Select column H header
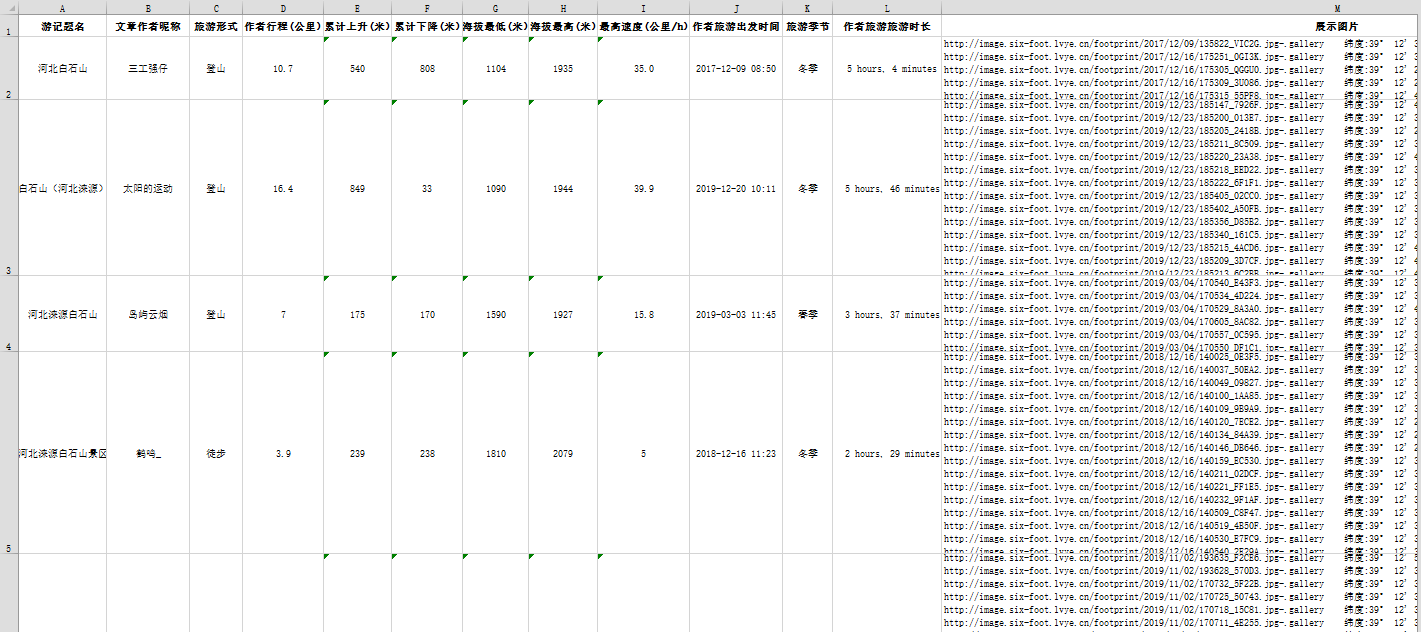1421x632 pixels. point(564,7)
